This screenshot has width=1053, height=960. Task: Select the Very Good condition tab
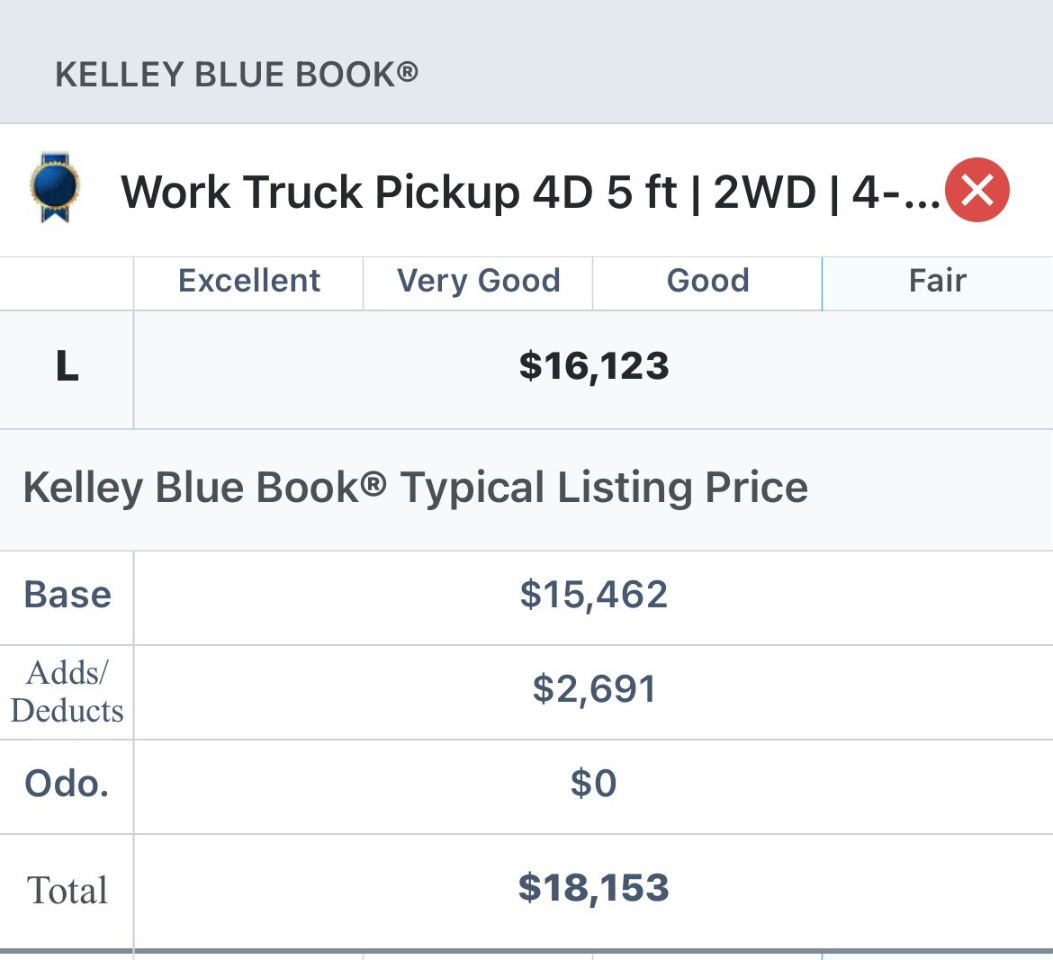(x=478, y=281)
